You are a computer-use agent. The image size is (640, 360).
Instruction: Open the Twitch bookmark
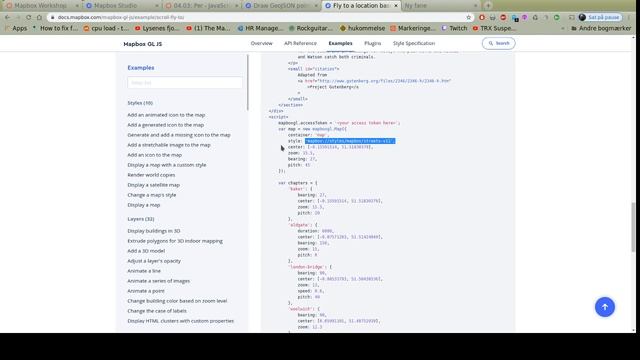tap(454, 28)
